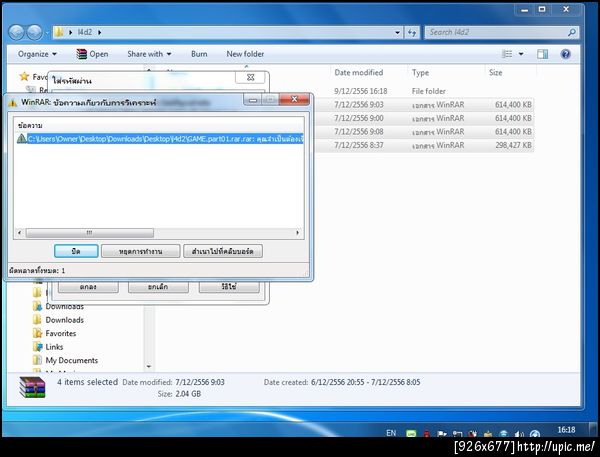
Task: Close the password dialog behind WinRAR
Action: [250, 77]
